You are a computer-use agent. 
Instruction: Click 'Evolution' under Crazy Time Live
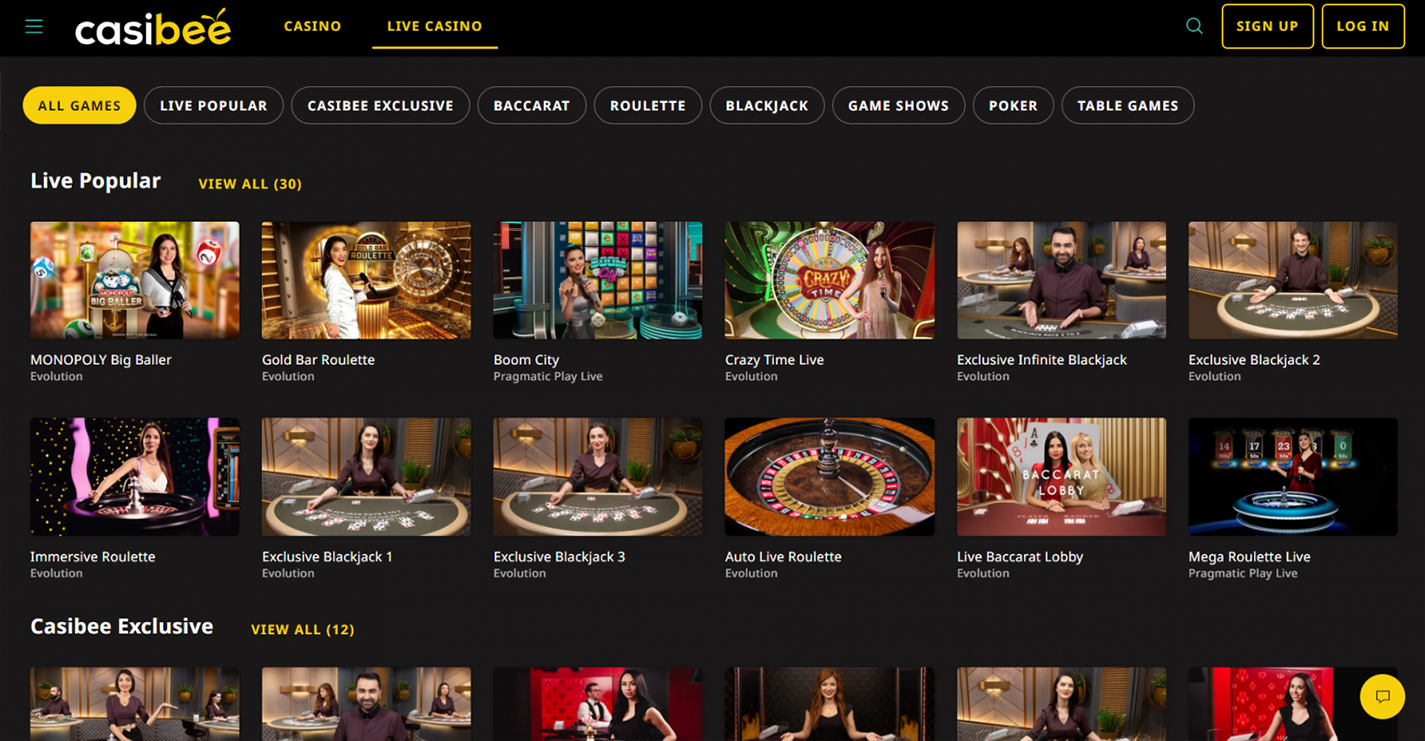pos(751,377)
